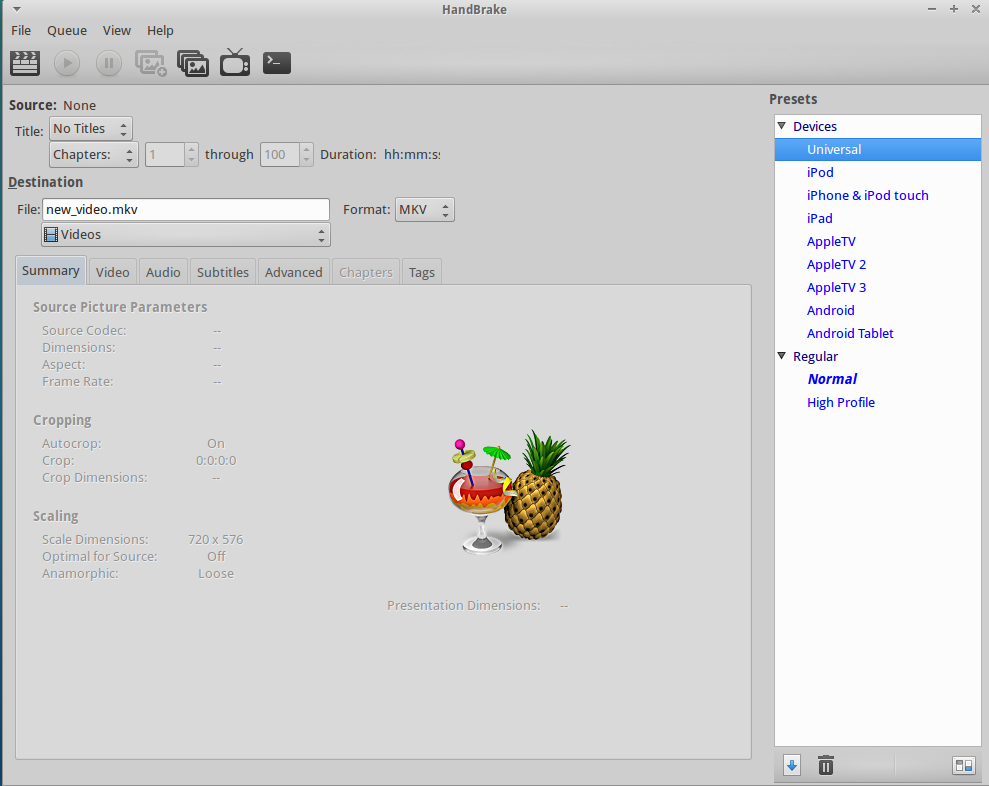Click the disabled Chapters tab

click(x=366, y=272)
